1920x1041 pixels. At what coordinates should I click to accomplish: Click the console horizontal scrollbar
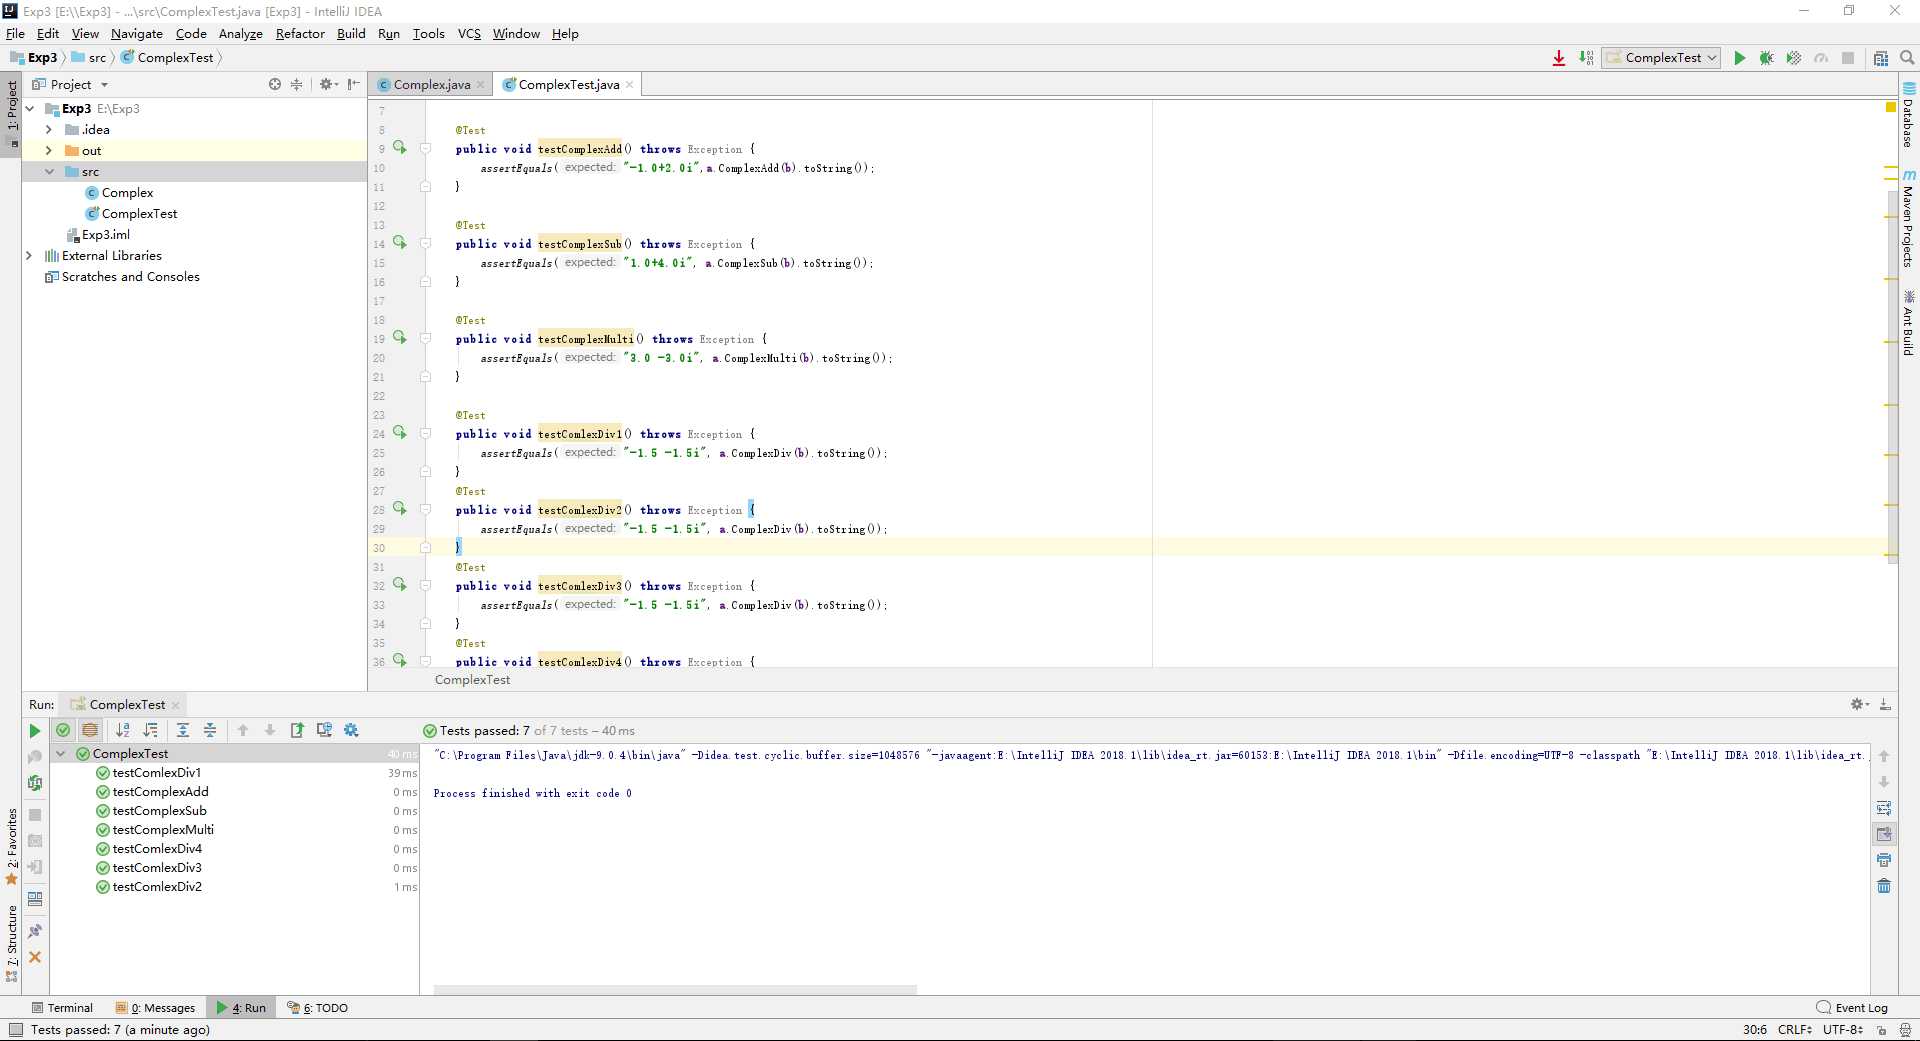[675, 990]
